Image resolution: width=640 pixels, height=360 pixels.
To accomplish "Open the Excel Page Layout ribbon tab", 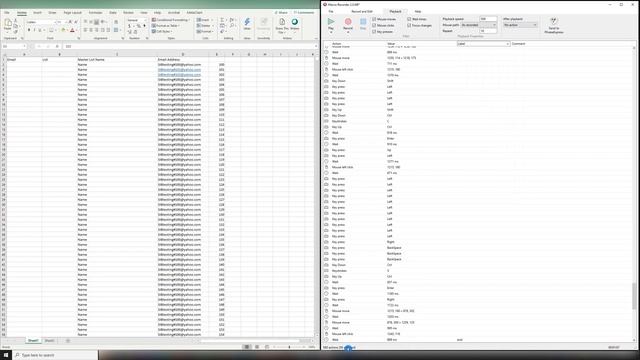I will (x=72, y=13).
